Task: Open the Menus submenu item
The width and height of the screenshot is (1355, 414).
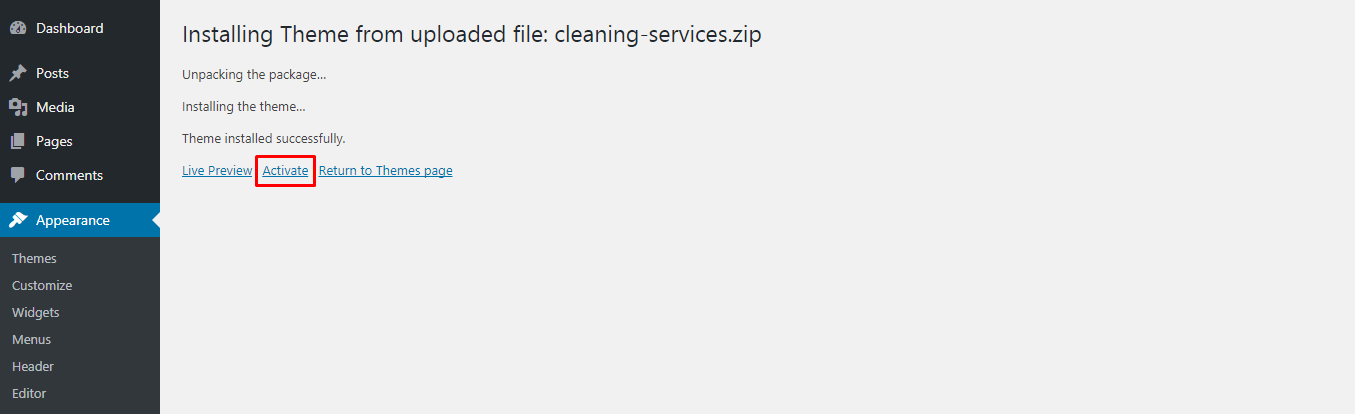Action: coord(31,340)
